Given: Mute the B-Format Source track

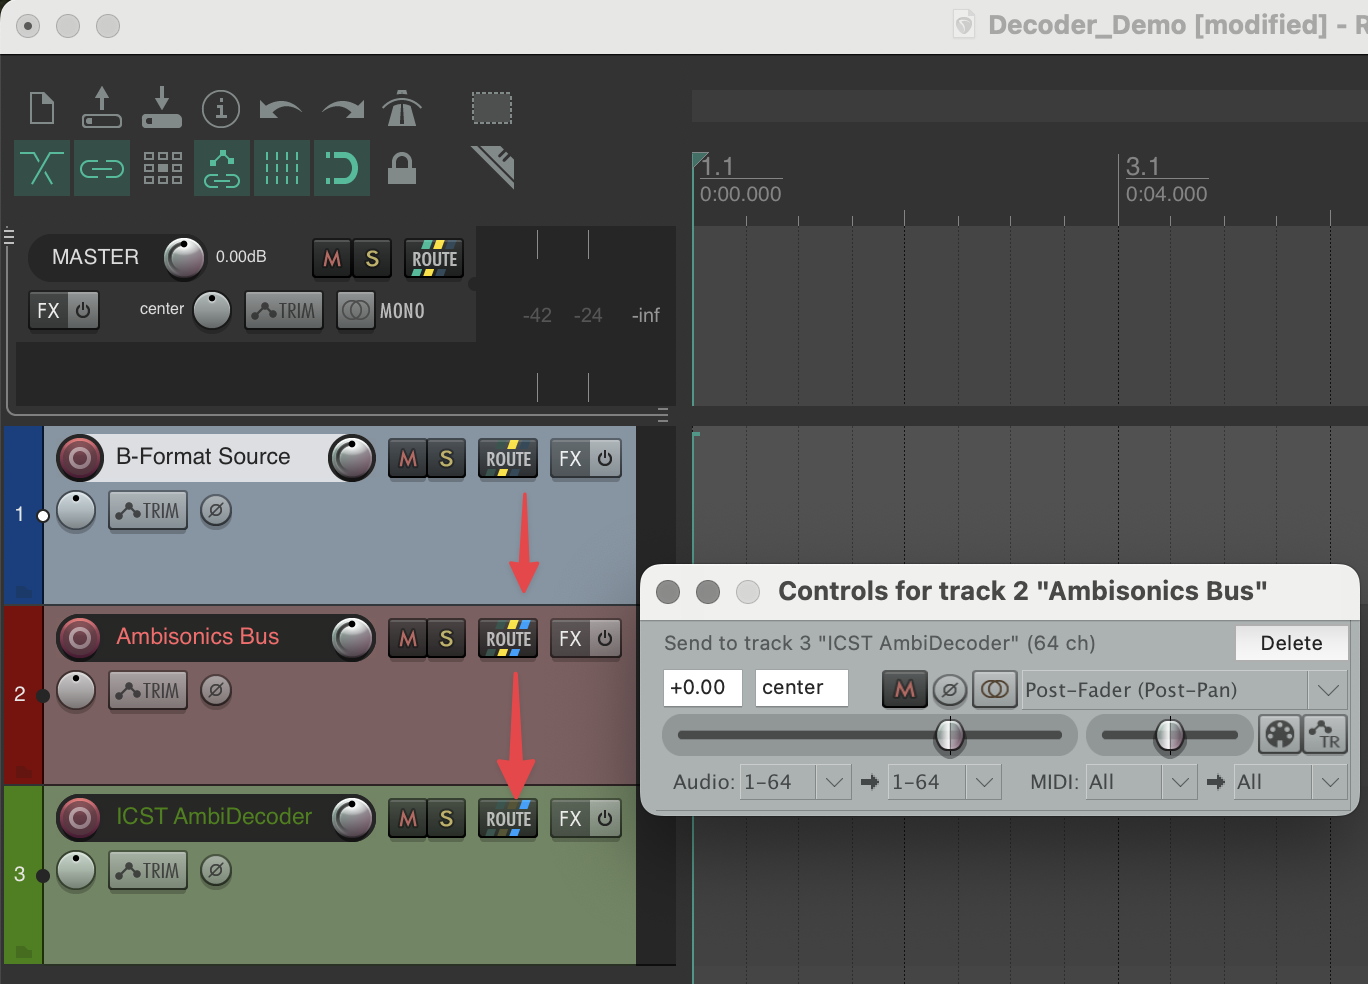Looking at the screenshot, I should [407, 459].
